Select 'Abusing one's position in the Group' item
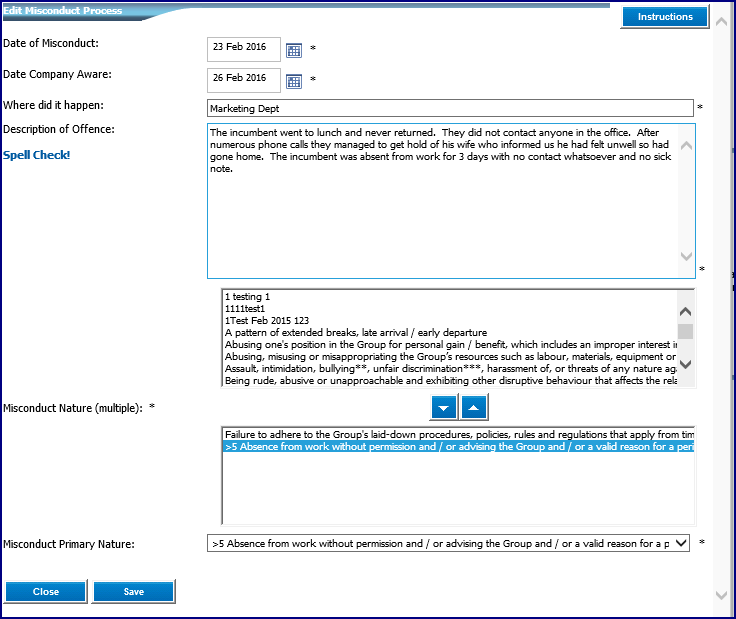 450,345
